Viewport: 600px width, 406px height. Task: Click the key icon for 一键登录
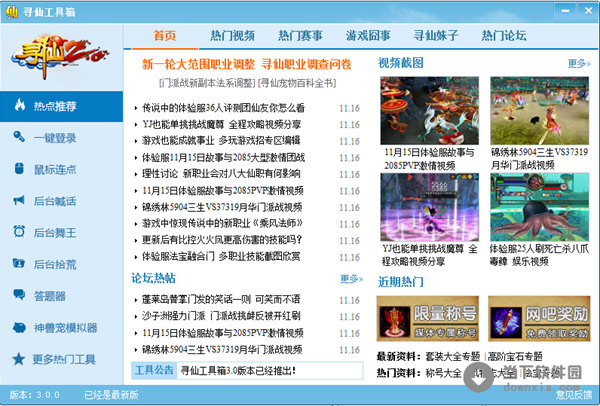coord(19,137)
